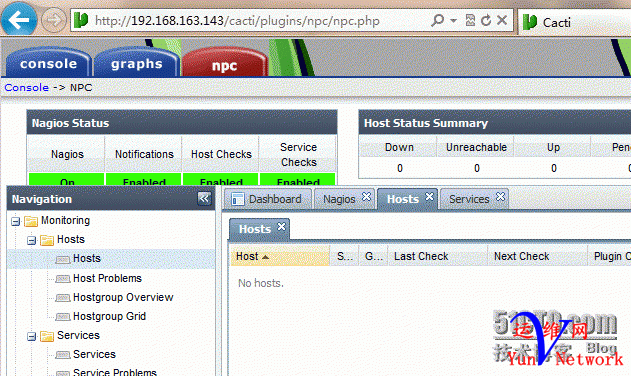631x376 pixels.
Task: Open the graphs tab
Action: tap(136, 63)
